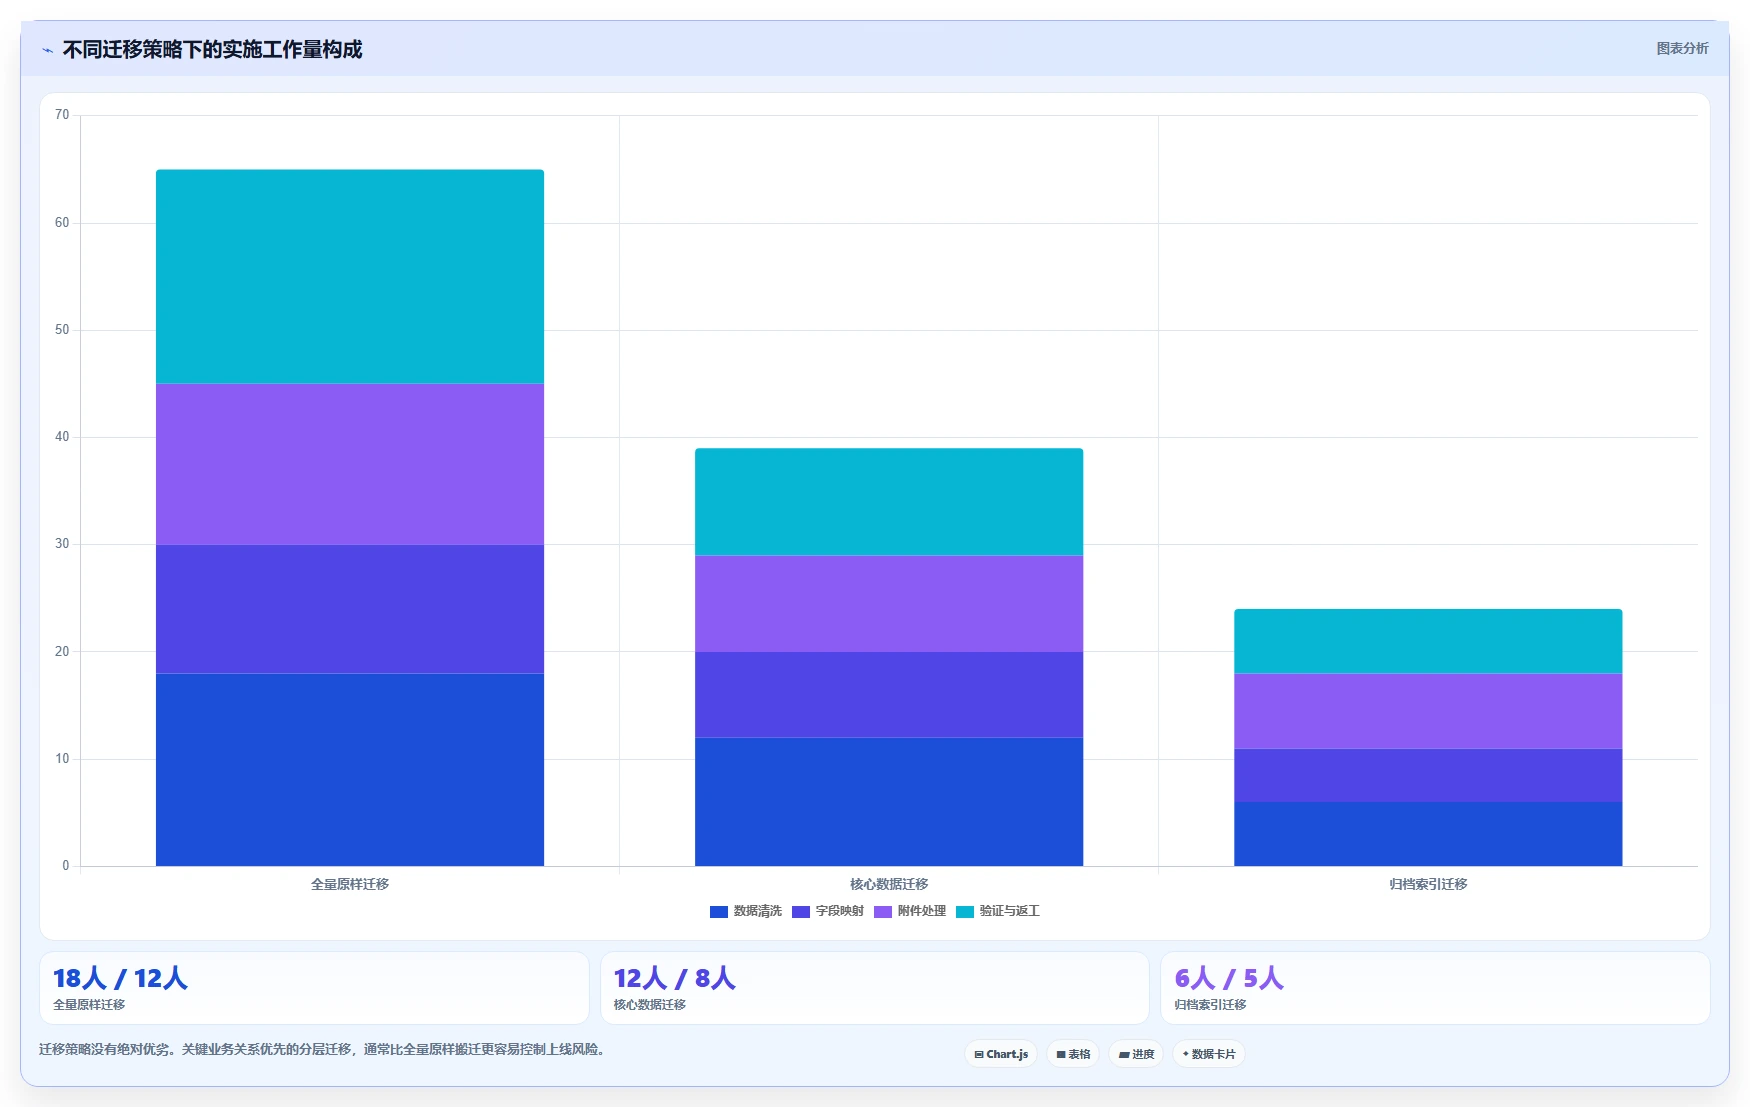
Task: Open the 18人 / 12人 stat card
Action: (314, 988)
